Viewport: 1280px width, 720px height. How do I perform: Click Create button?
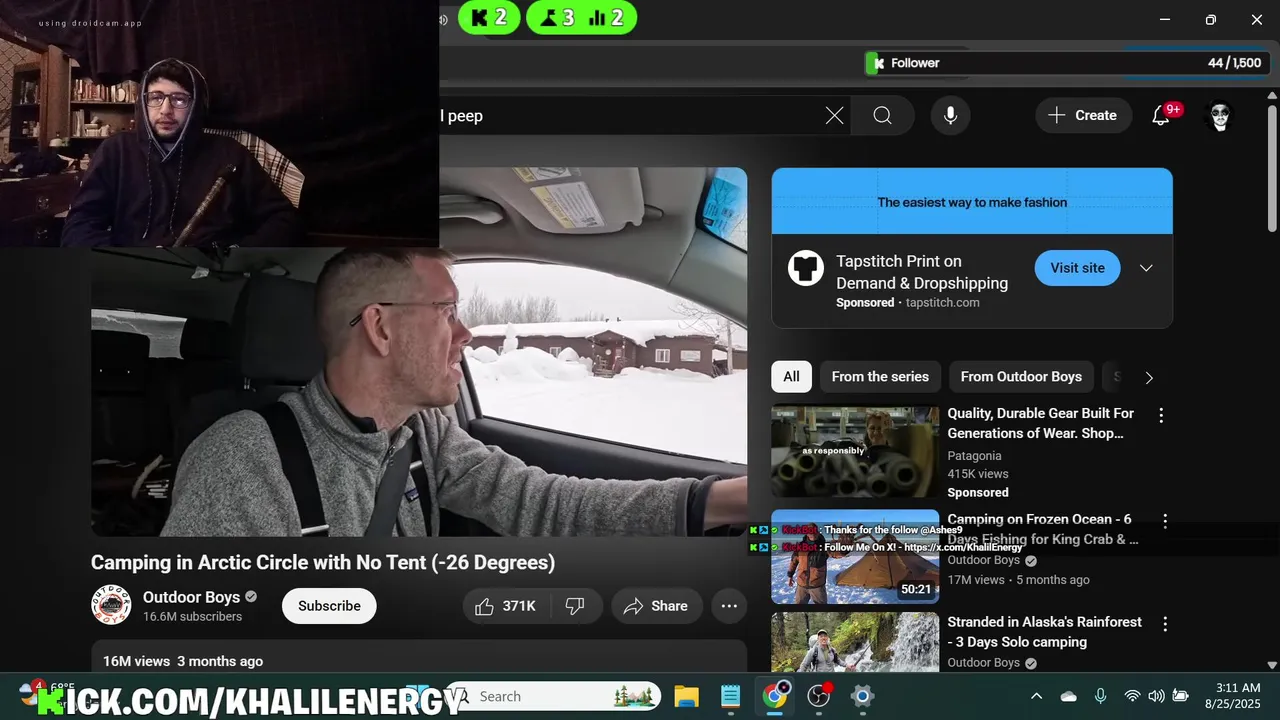pyautogui.click(x=1083, y=115)
